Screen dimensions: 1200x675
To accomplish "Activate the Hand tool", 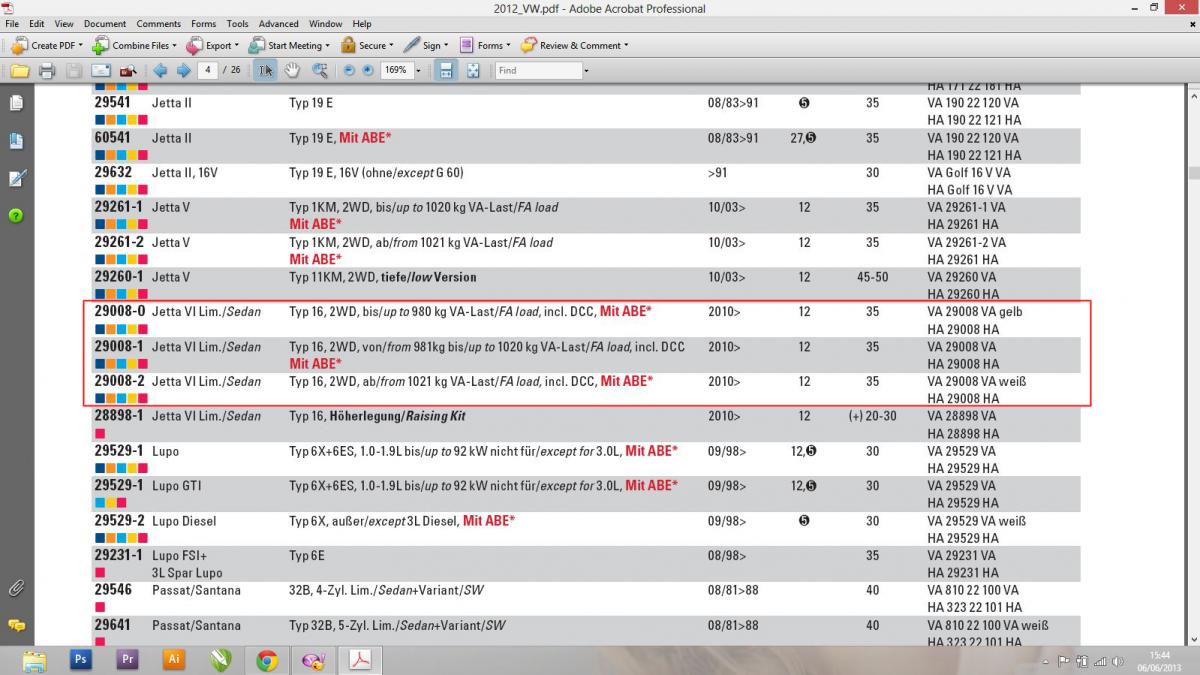I will coord(292,71).
